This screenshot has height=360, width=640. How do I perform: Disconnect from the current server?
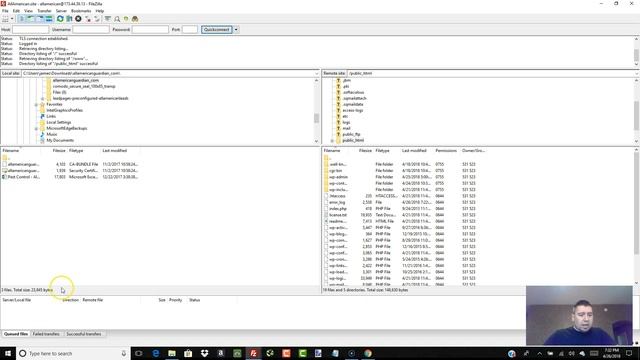(88, 19)
